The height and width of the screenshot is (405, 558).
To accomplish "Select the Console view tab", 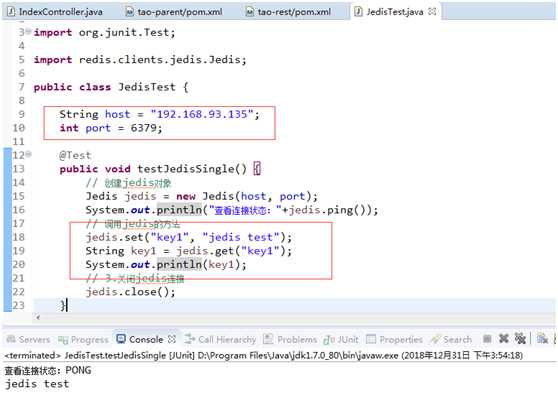I will pyautogui.click(x=146, y=340).
